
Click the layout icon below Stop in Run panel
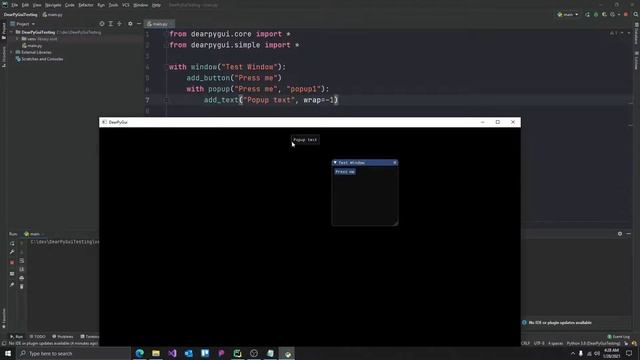pos(12,273)
